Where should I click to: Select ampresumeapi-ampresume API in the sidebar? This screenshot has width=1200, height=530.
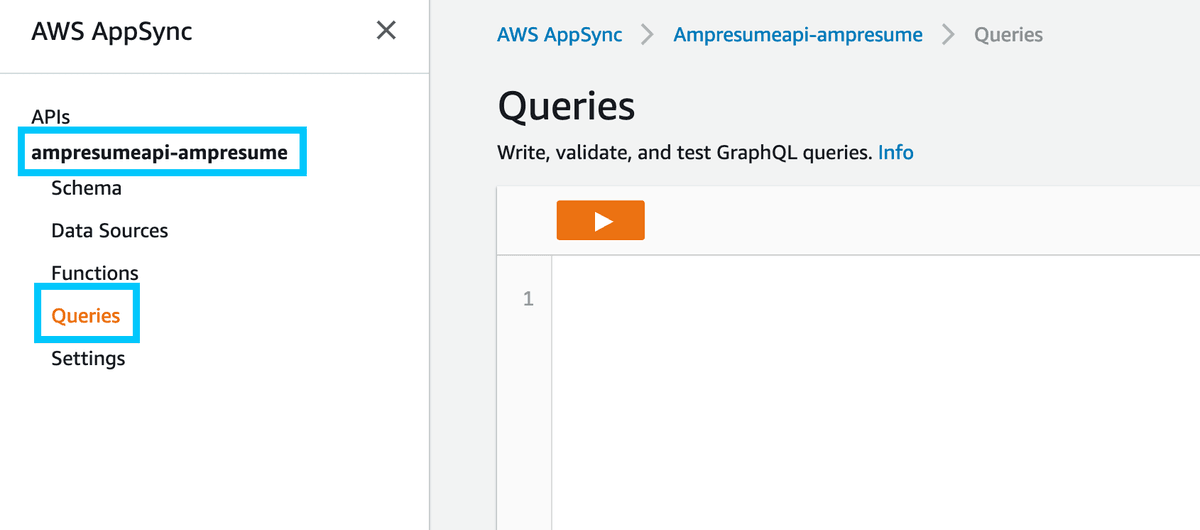click(x=160, y=153)
